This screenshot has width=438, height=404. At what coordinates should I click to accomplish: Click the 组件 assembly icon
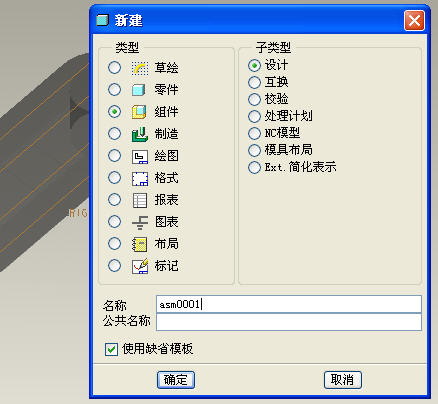[139, 112]
